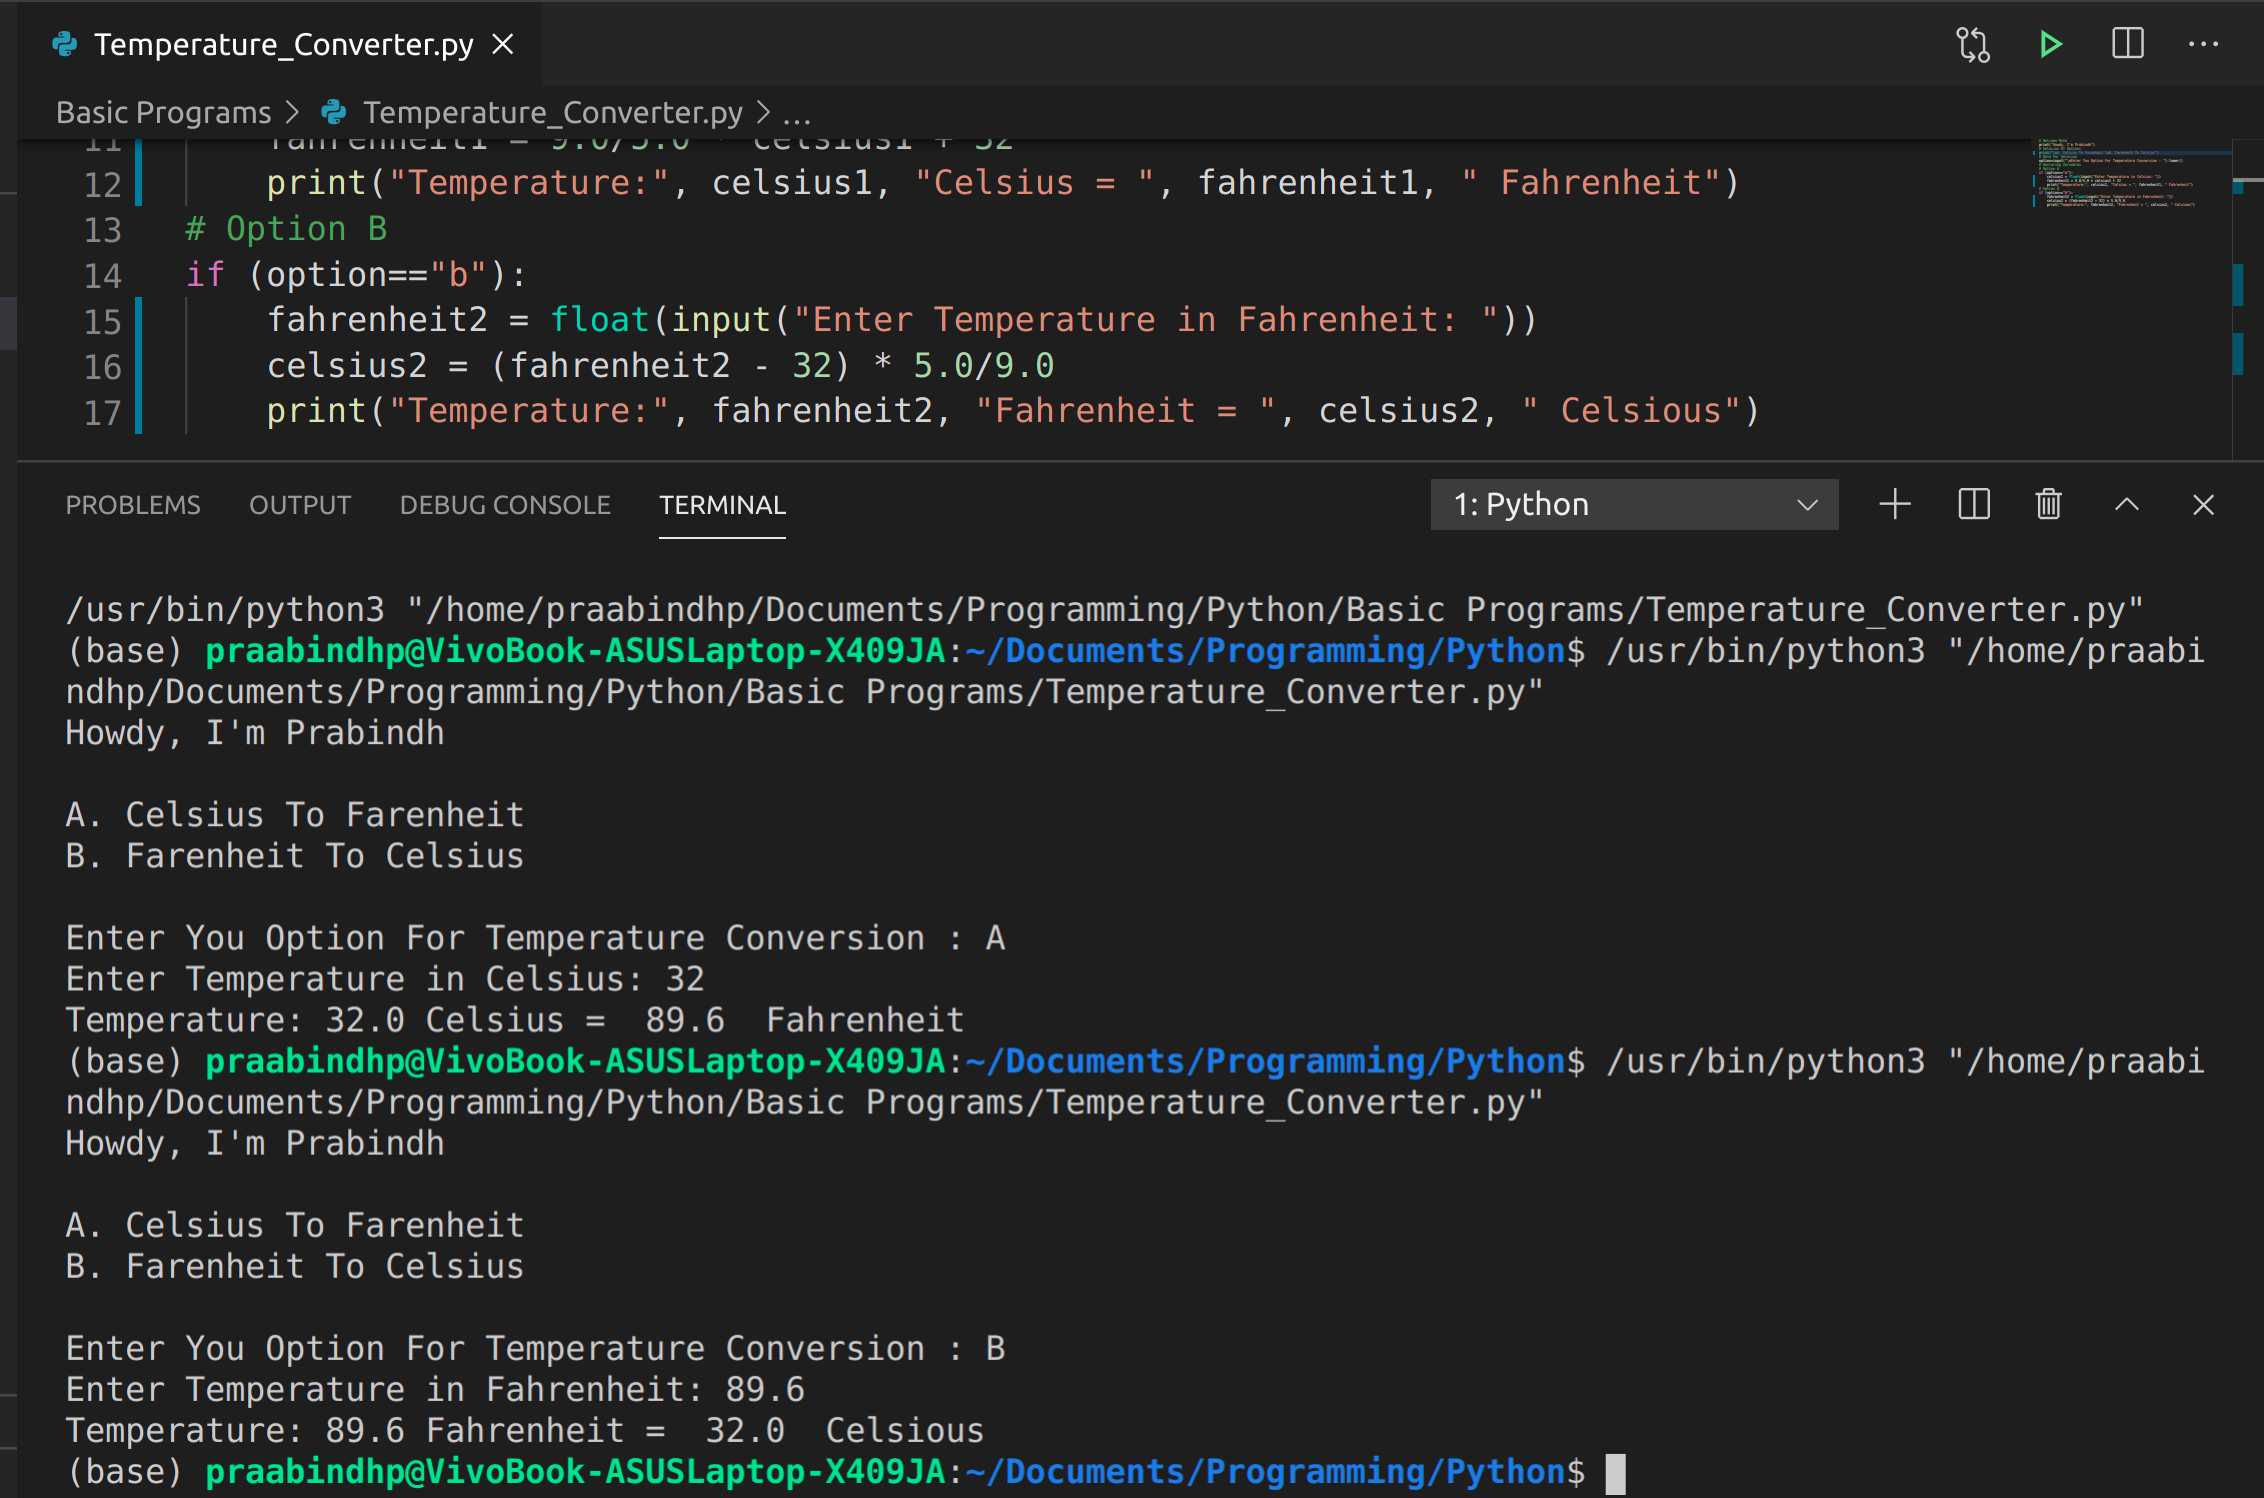This screenshot has width=2264, height=1498.
Task: Close the Temperature_Converter.py tab
Action: click(508, 43)
